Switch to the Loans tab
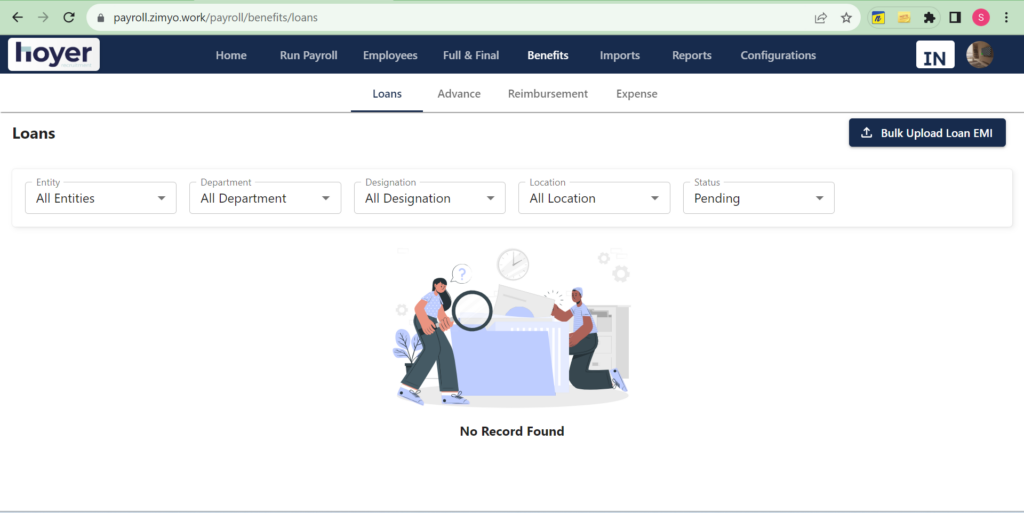The height and width of the screenshot is (513, 1024). coord(387,94)
